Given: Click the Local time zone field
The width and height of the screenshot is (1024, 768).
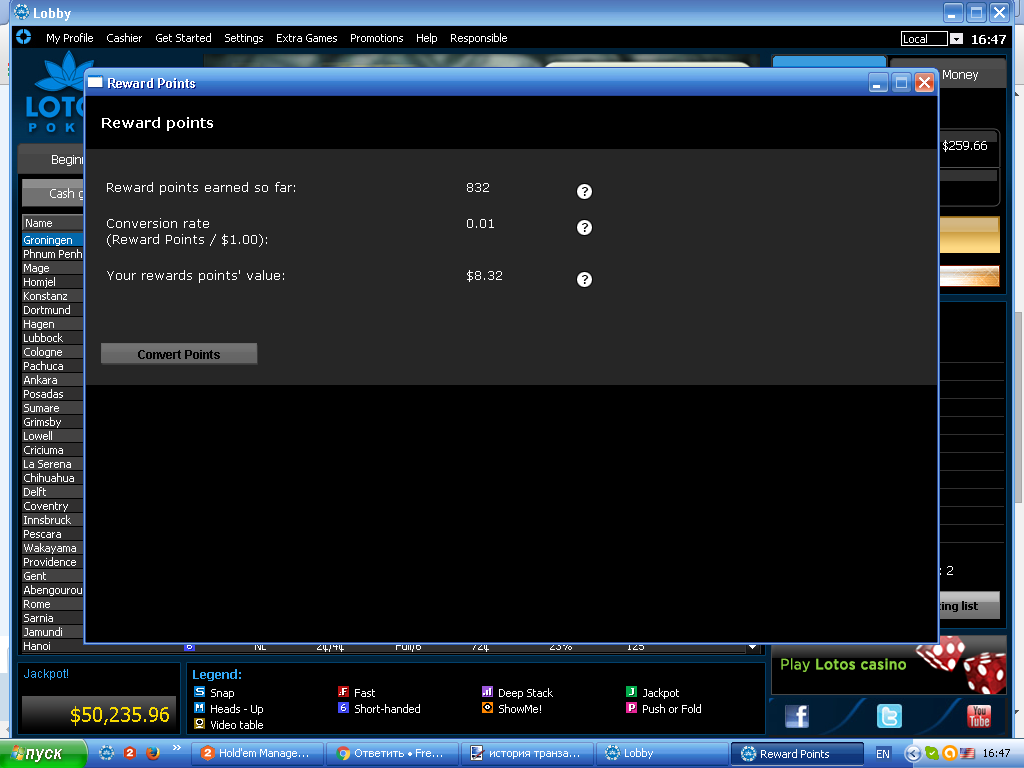Looking at the screenshot, I should point(923,39).
